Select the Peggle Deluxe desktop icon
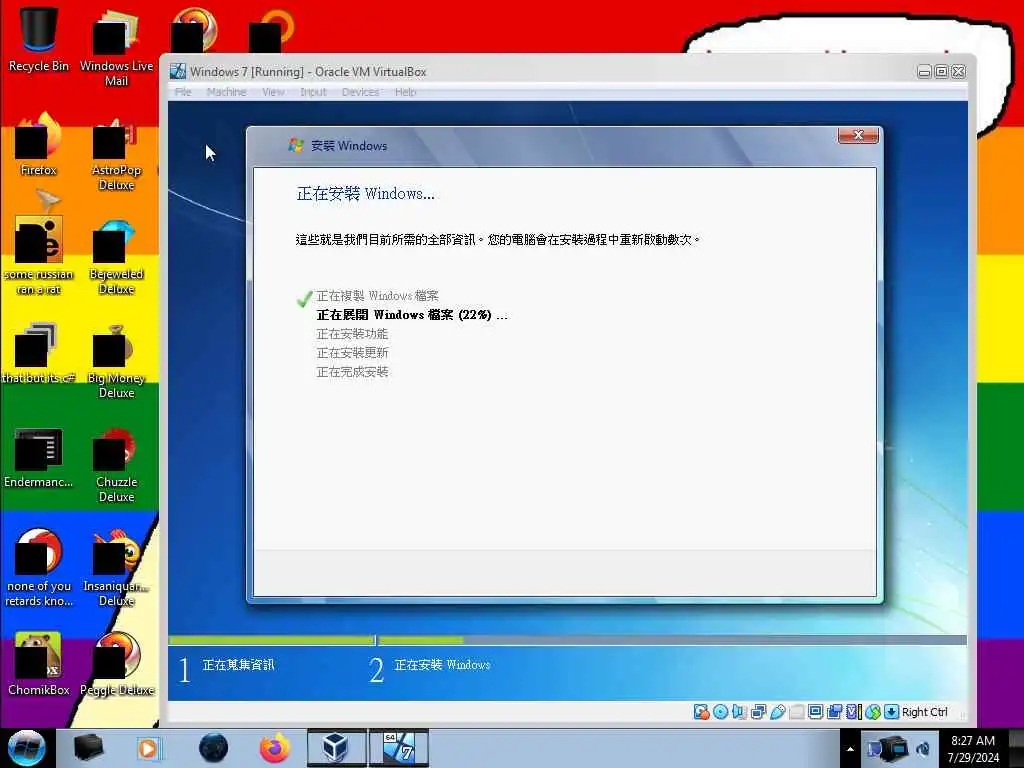 (116, 664)
